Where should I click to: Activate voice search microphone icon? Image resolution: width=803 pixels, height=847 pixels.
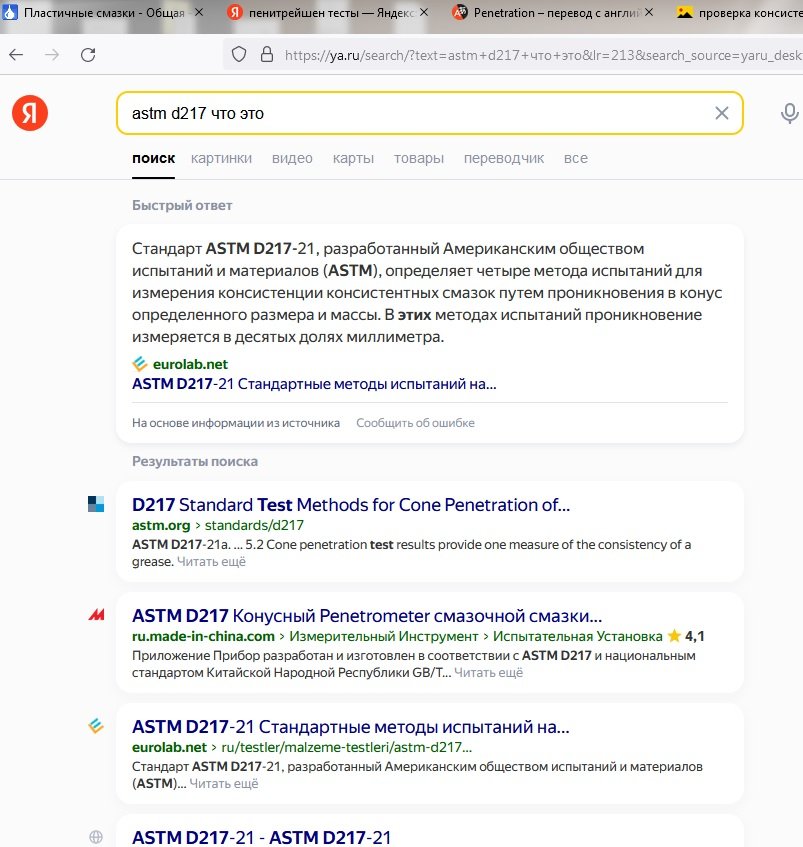click(789, 113)
